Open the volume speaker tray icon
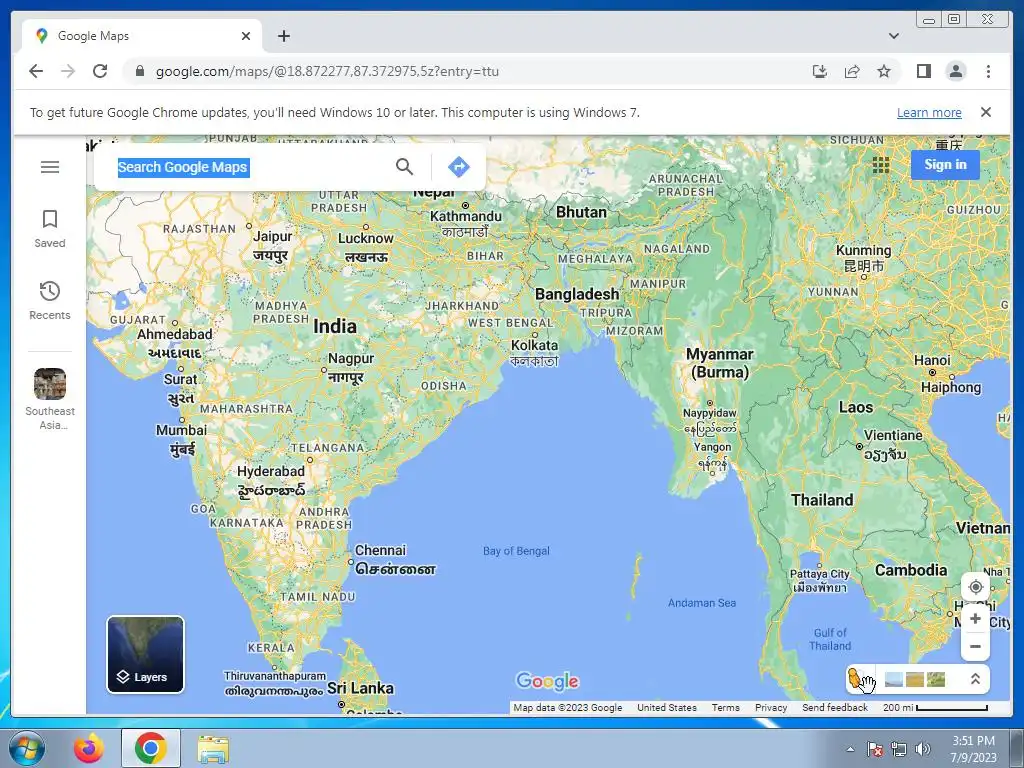The image size is (1024, 768). [923, 749]
